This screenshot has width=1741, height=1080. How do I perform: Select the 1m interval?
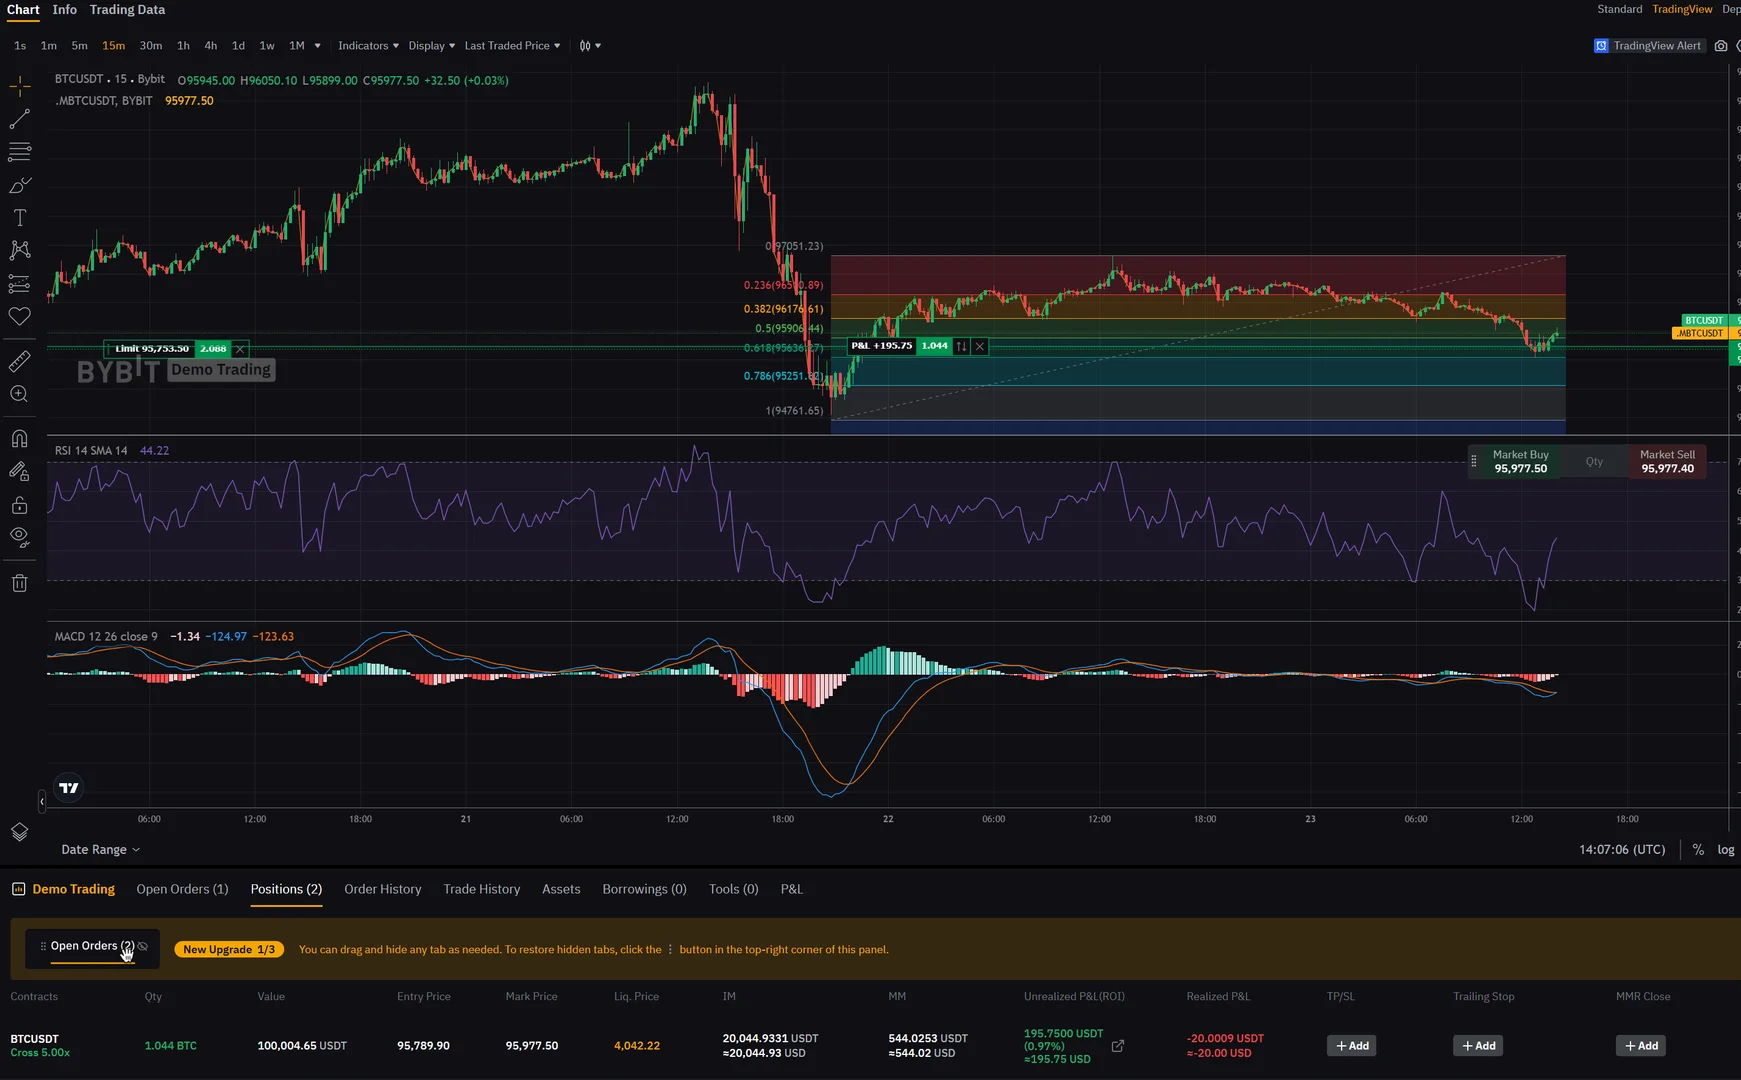click(49, 46)
